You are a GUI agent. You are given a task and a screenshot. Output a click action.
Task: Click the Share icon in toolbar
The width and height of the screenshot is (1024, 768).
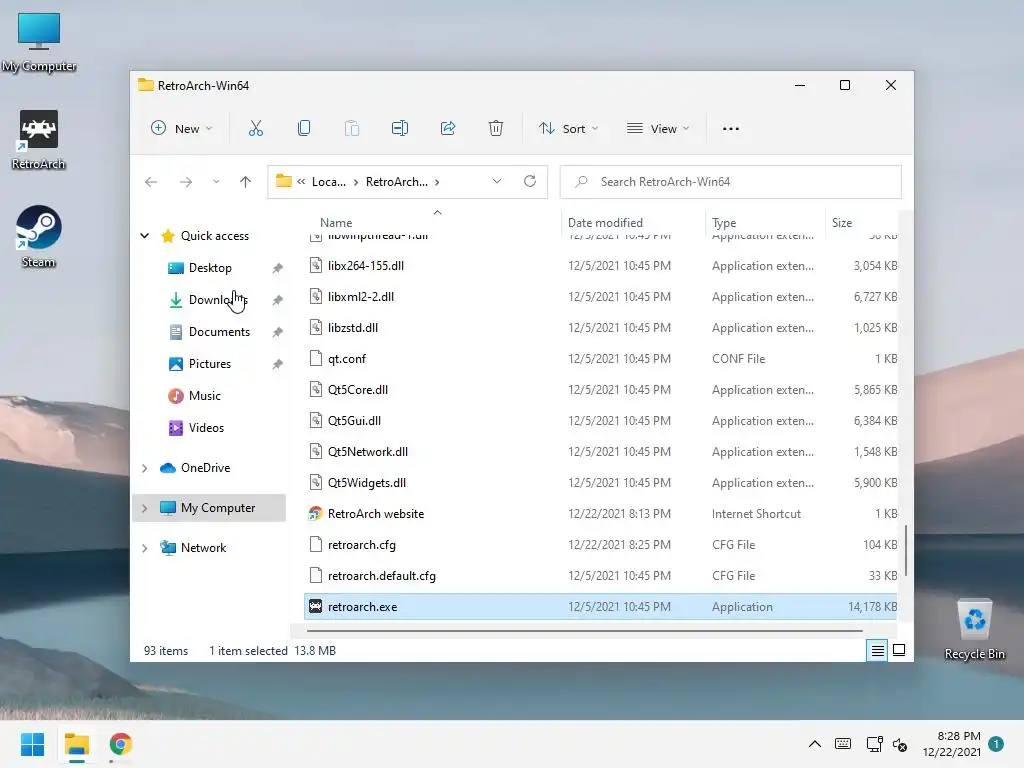[x=448, y=129]
